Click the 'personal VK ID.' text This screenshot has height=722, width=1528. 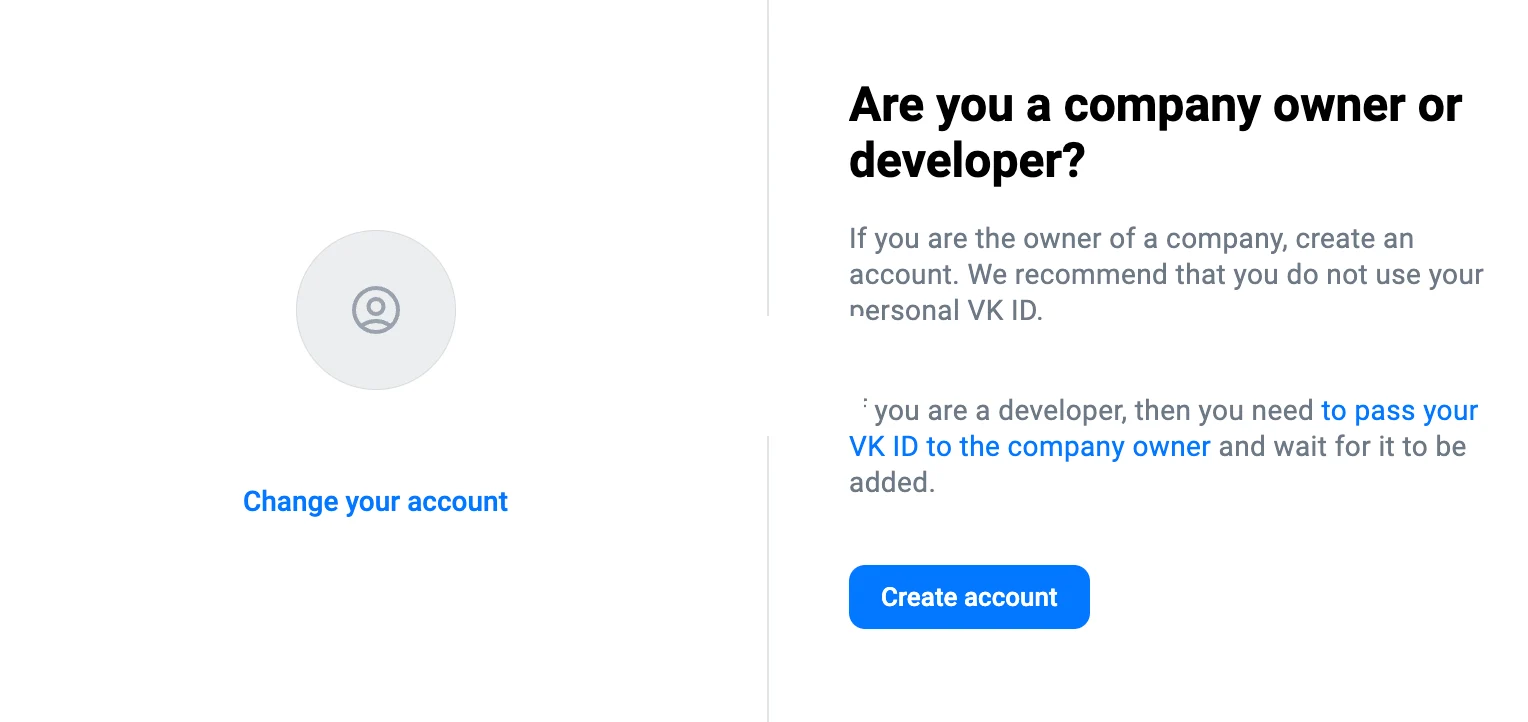coord(946,311)
